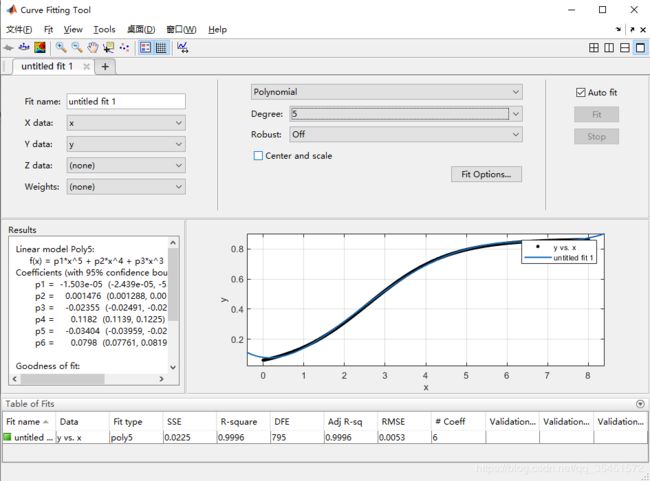The height and width of the screenshot is (481, 650).
Task: Open the Y data dropdown
Action: coord(126,144)
